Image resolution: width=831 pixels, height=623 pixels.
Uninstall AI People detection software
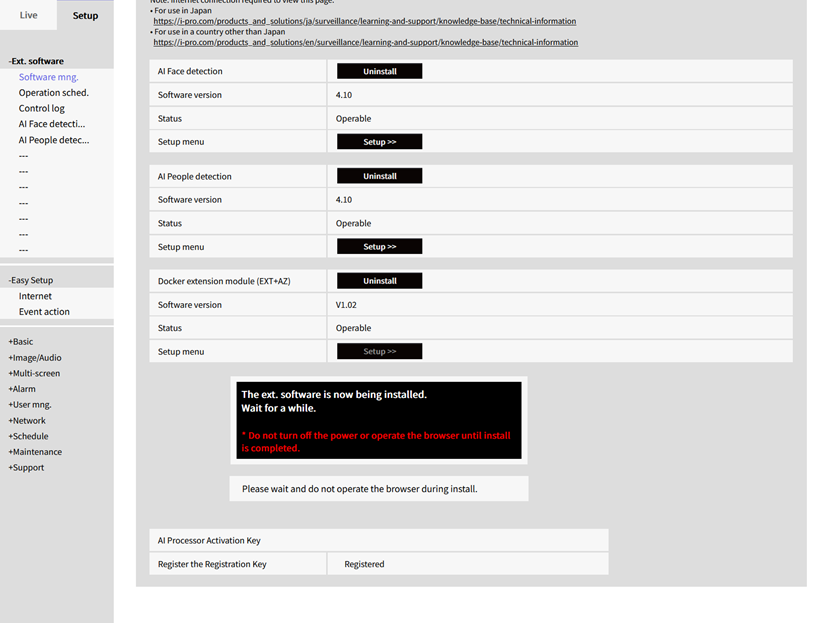379,176
